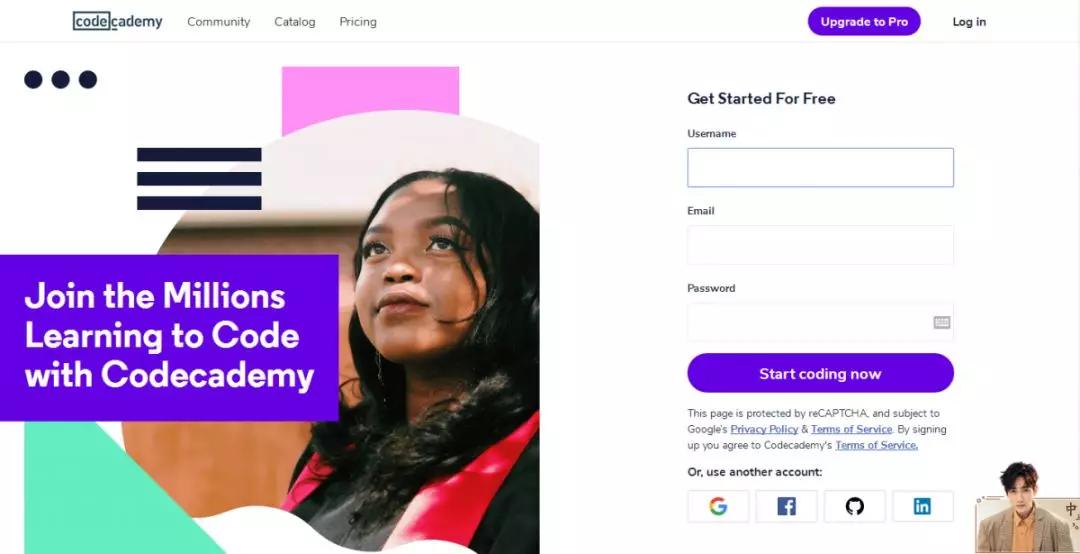Sign up with Facebook icon
Viewport: 1080px width, 554px height.
coord(786,506)
